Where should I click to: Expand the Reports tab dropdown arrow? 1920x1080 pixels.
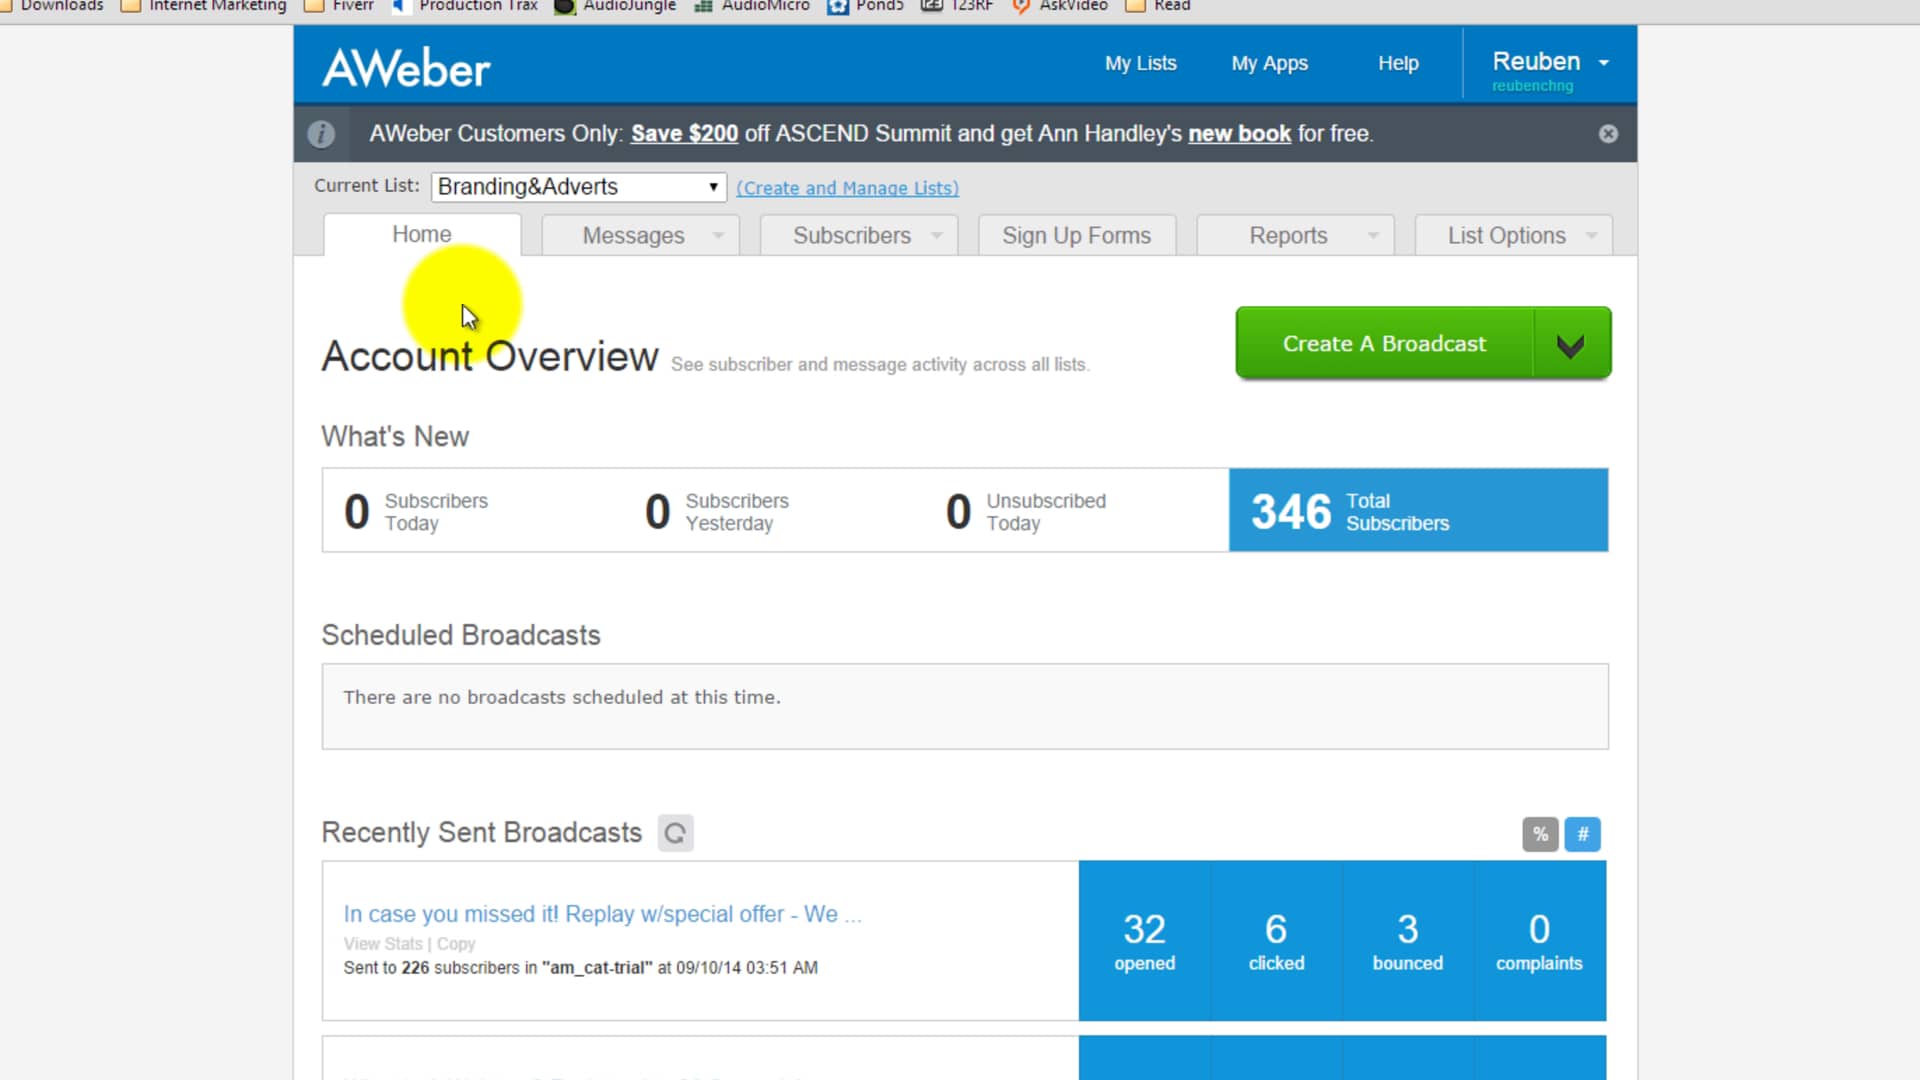tap(1373, 236)
